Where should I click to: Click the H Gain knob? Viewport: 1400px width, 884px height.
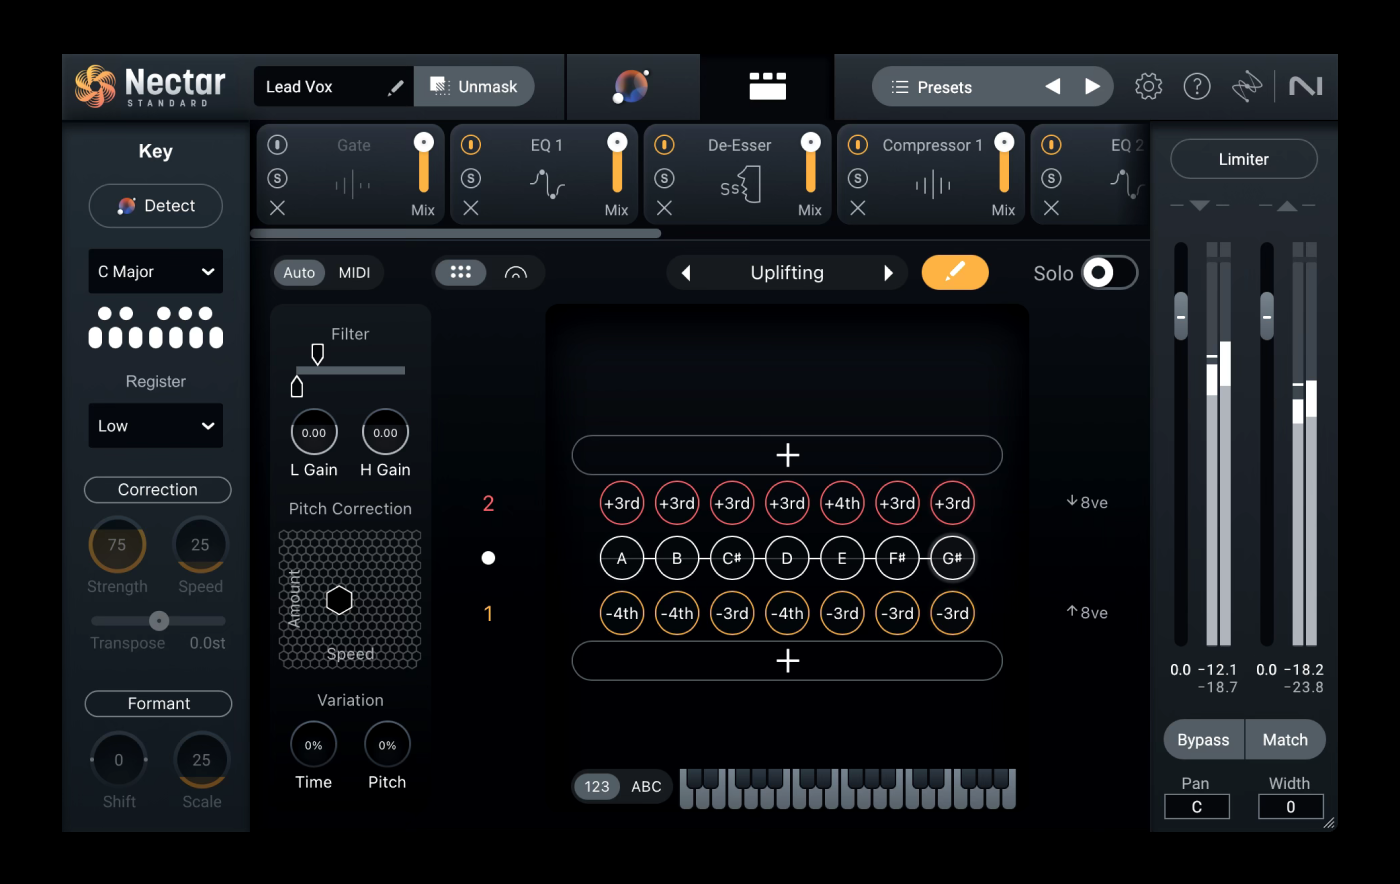385,433
